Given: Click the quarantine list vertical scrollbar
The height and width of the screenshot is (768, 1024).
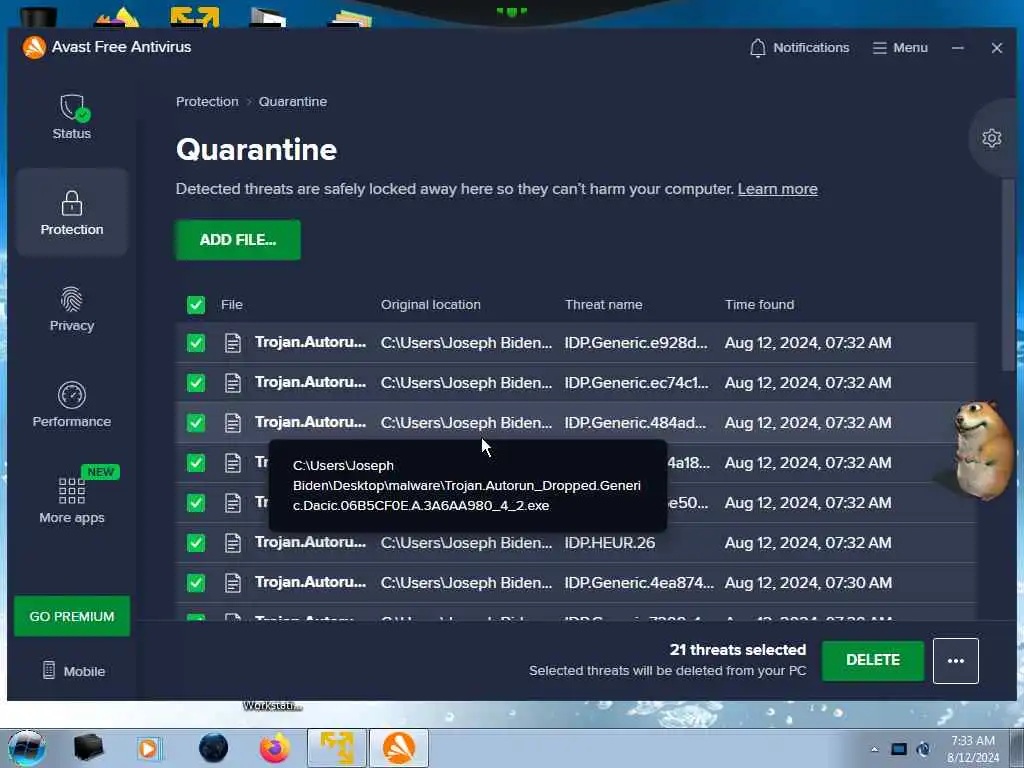Looking at the screenshot, I should (1008, 274).
